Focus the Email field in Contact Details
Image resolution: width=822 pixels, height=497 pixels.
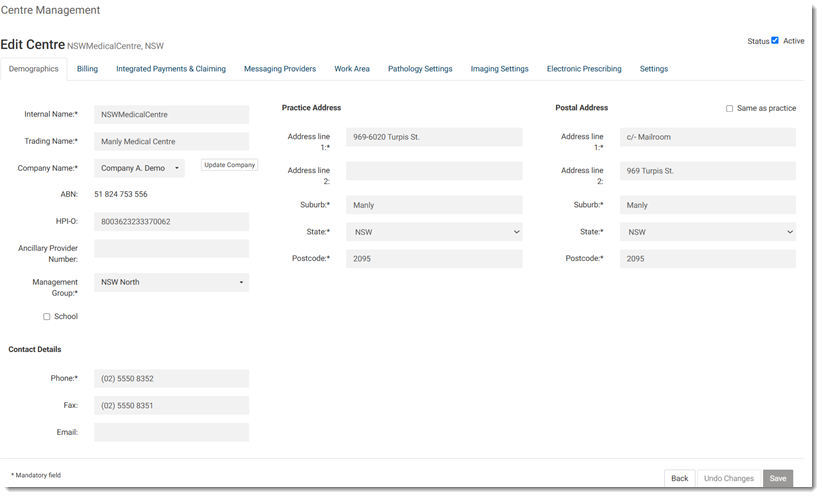[x=171, y=432]
